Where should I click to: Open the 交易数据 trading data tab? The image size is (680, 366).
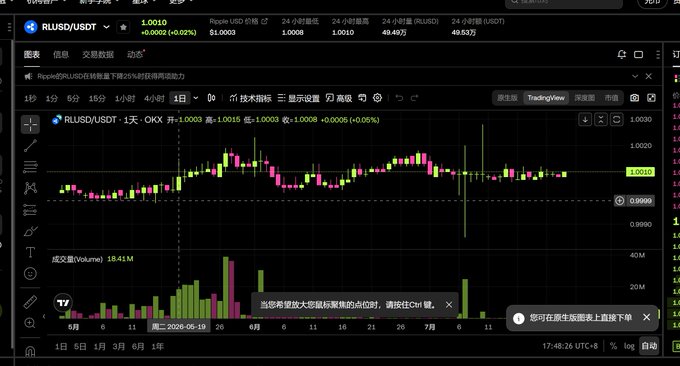point(98,55)
